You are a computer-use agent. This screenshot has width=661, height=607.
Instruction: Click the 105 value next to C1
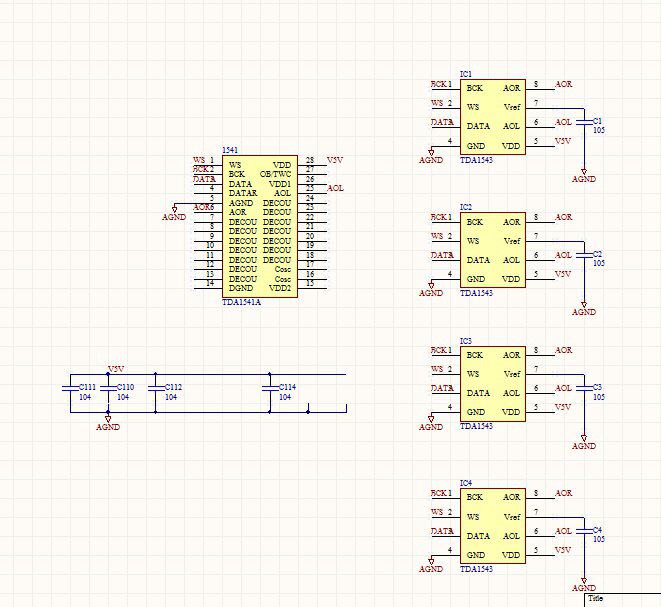(599, 130)
